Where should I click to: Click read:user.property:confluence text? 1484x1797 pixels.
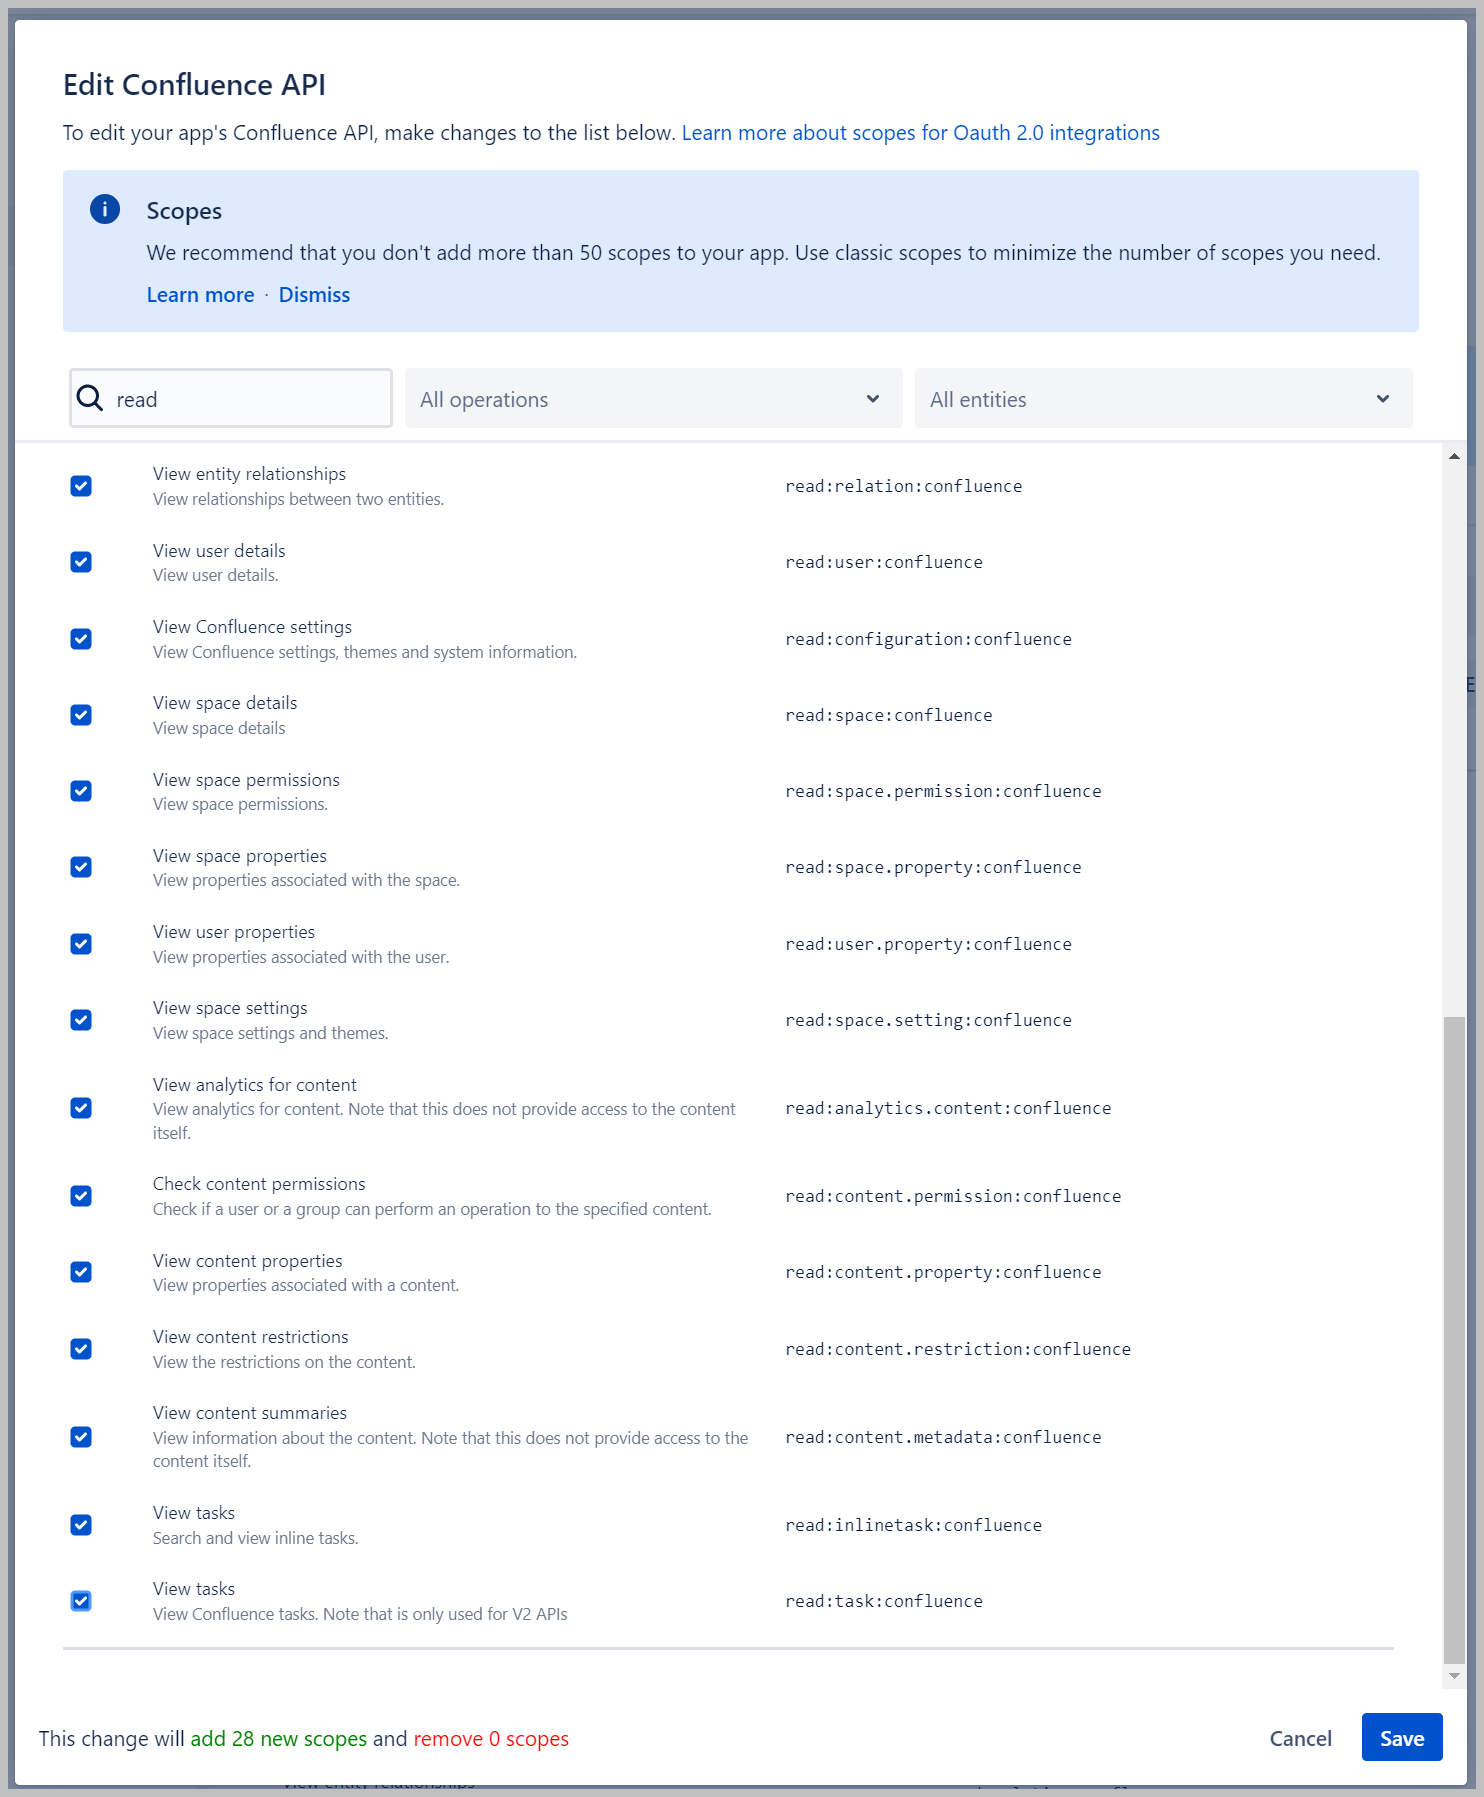(928, 944)
